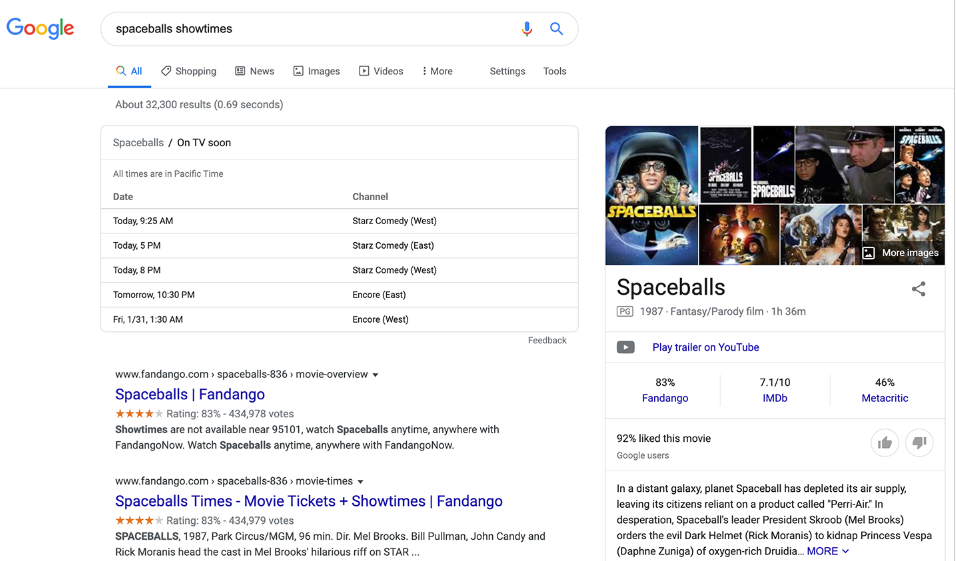Switch to the News tab
The image size is (956, 561).
tap(254, 71)
